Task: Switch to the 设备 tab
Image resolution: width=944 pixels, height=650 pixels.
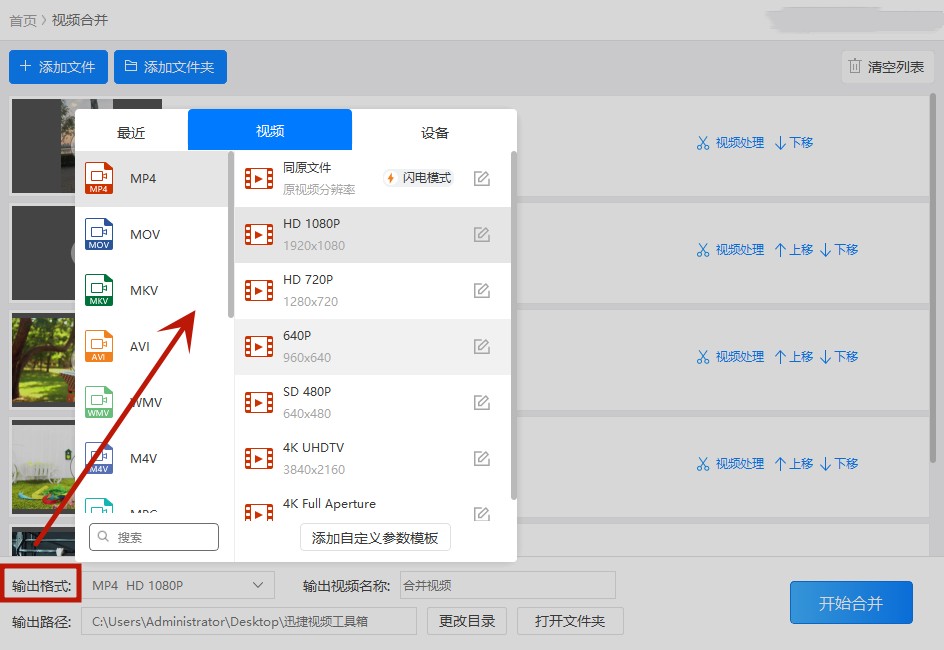Action: (x=434, y=132)
